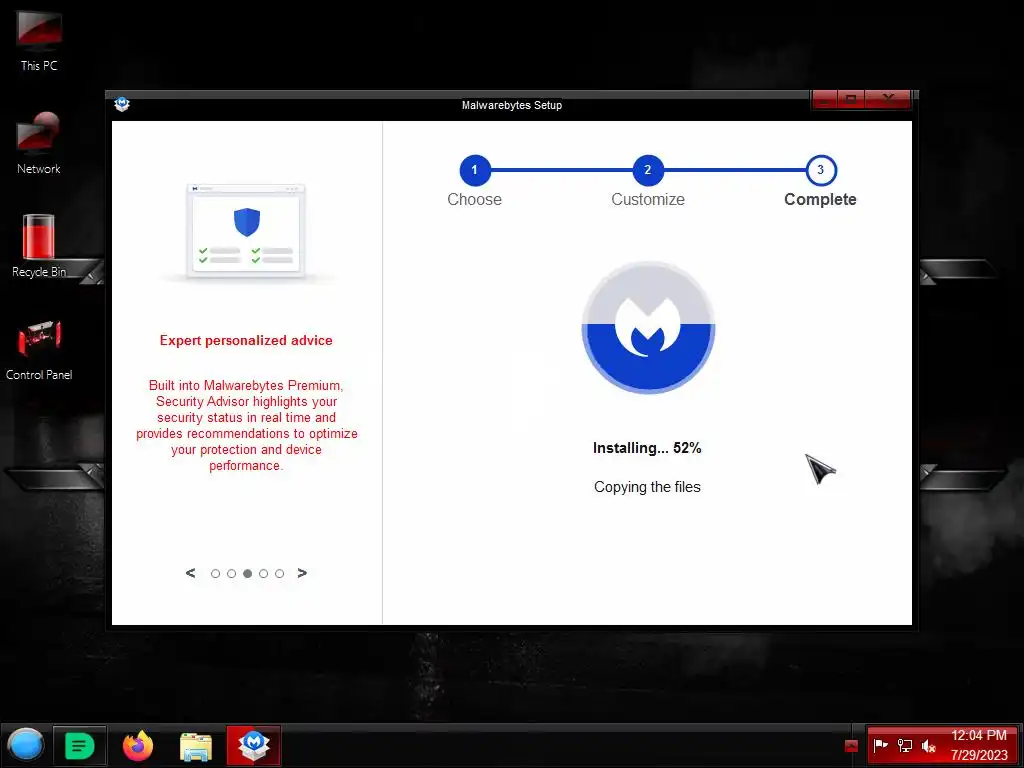Select the first carousel dot
The image size is (1024, 768).
[216, 573]
